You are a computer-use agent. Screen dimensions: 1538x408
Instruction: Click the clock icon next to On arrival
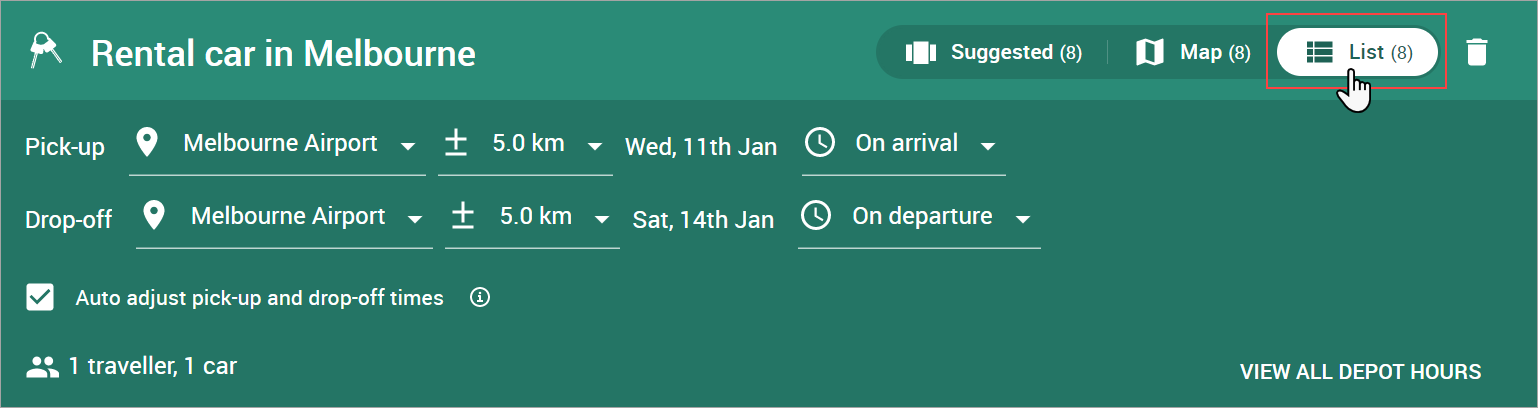[x=820, y=143]
